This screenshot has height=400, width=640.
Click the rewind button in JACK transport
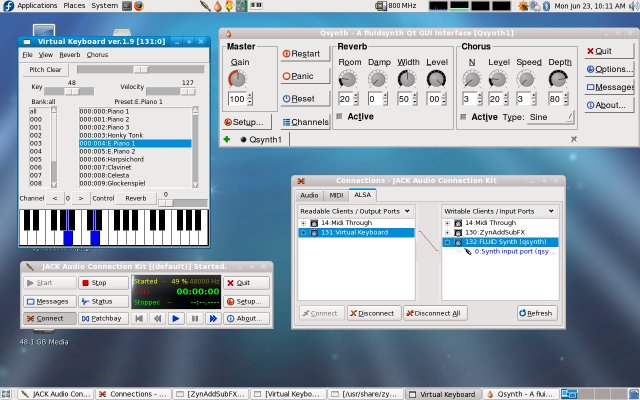158,318
